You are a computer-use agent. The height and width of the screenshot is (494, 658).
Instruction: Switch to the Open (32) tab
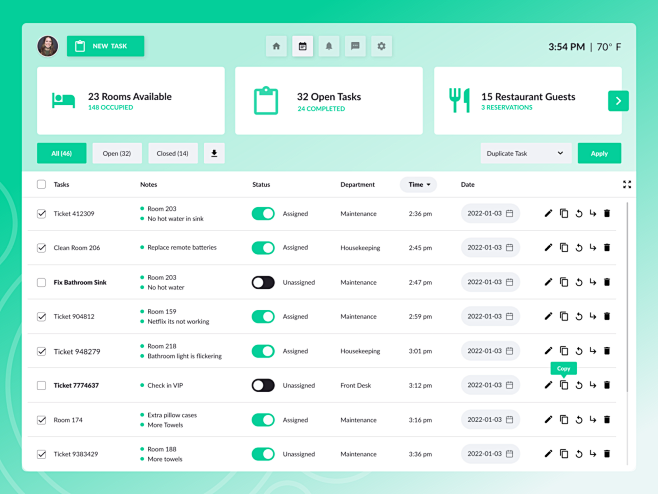pos(117,153)
